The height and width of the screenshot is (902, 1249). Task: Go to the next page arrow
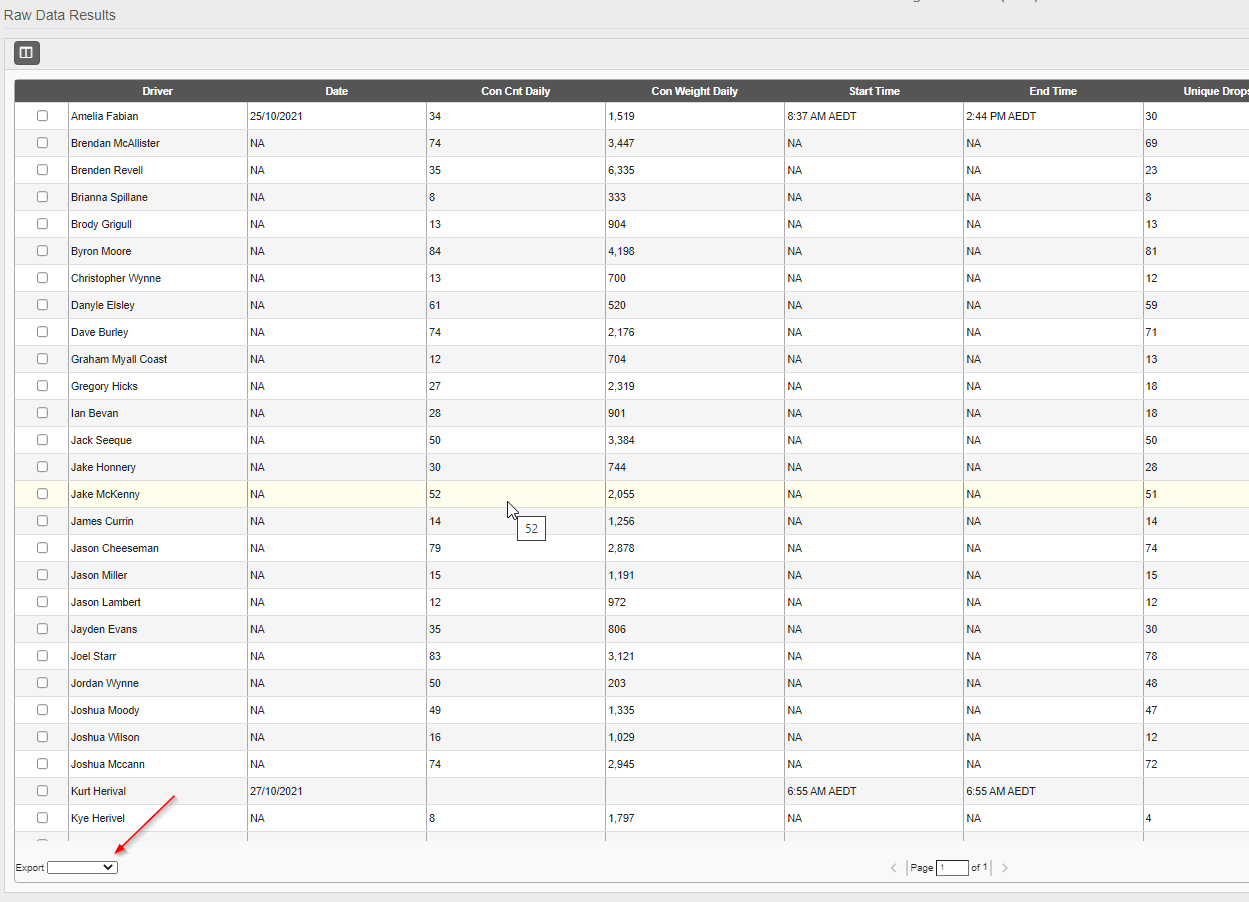pos(1005,868)
